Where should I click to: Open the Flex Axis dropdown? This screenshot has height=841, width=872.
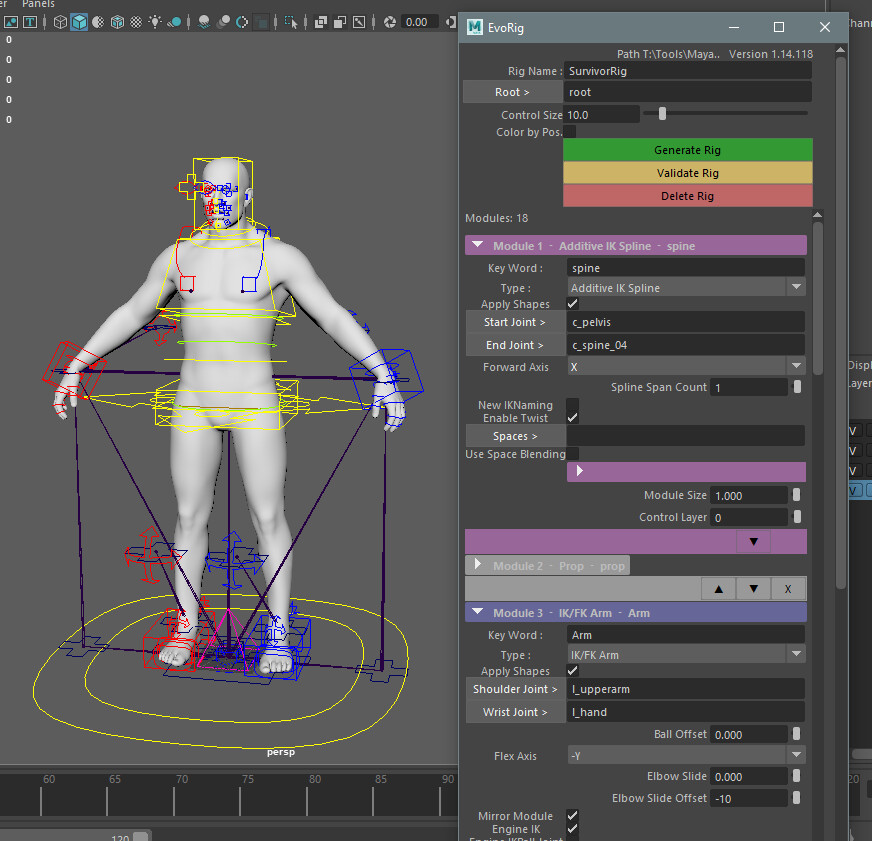tap(796, 755)
